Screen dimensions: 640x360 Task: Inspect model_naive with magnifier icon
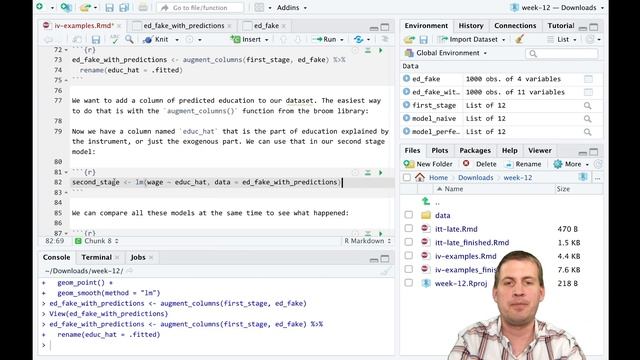click(587, 118)
